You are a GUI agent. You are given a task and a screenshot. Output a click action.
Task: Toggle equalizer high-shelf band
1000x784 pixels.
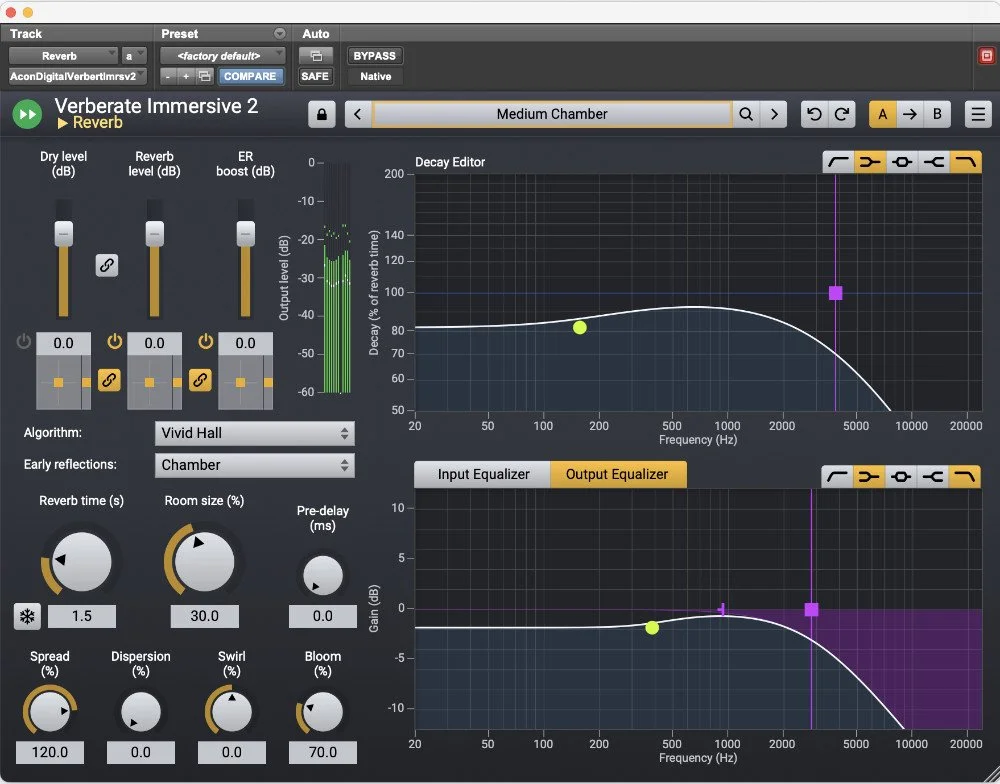932,477
